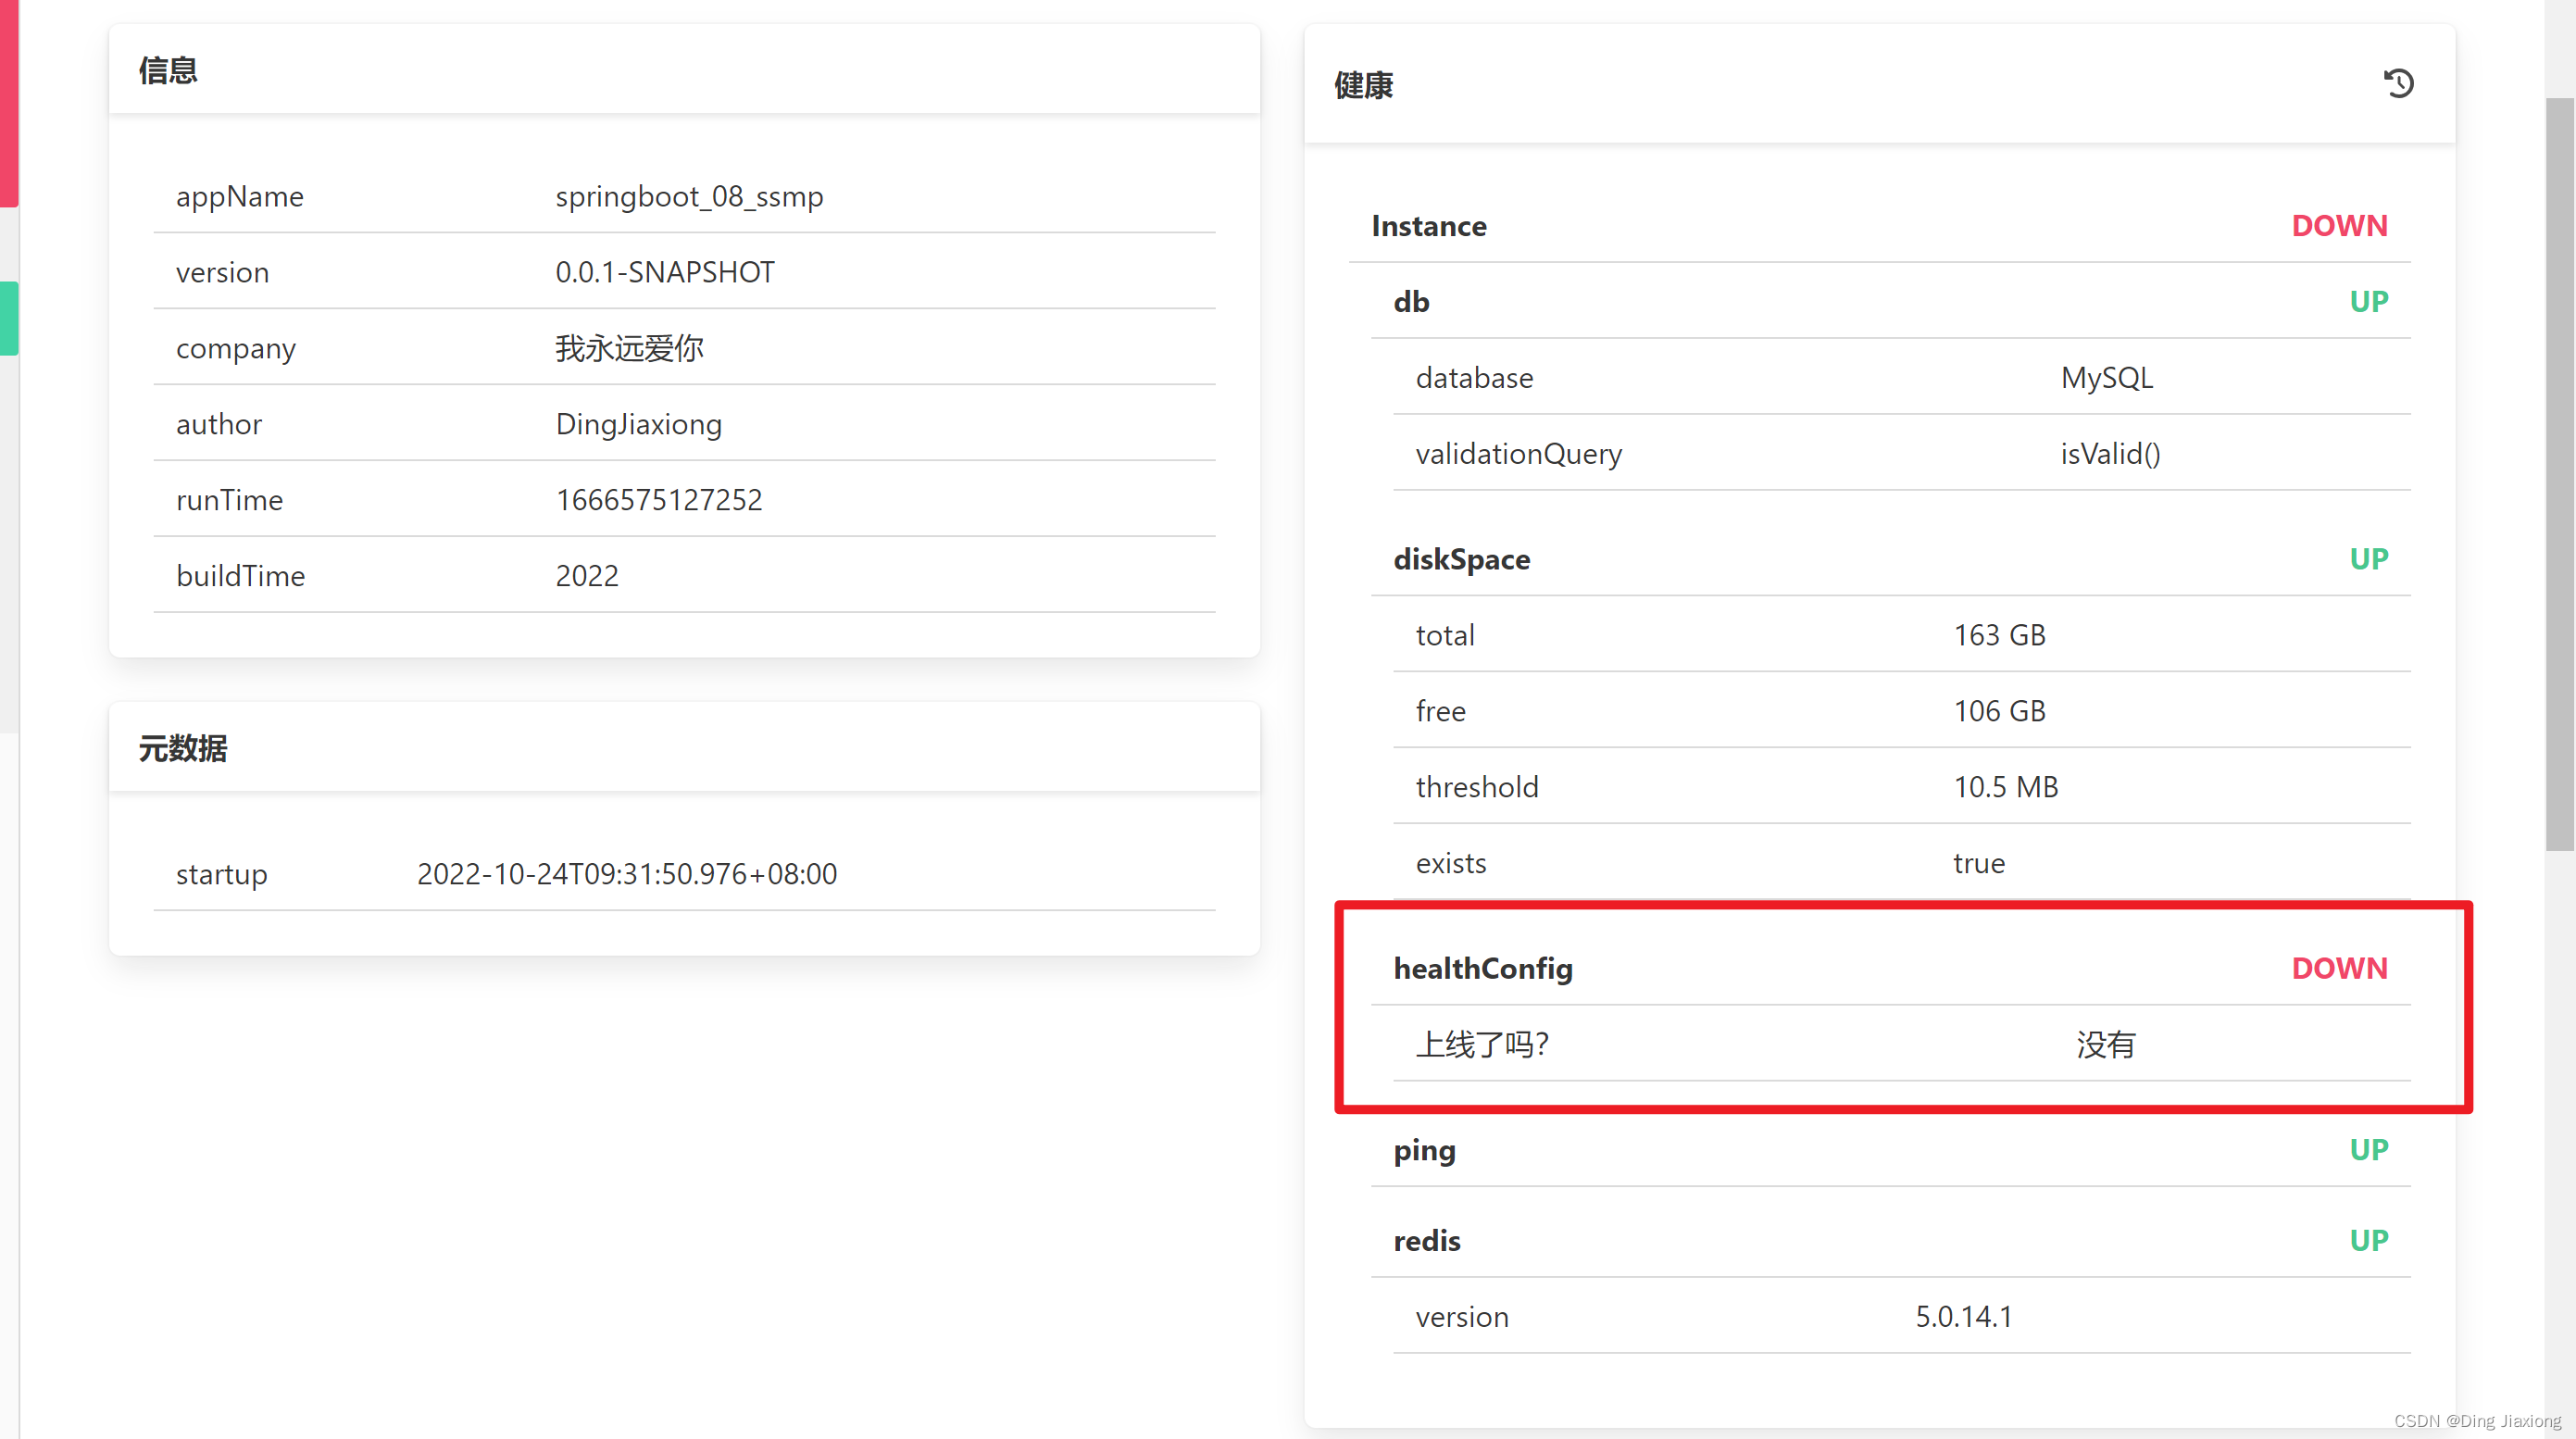2576x1439 pixels.
Task: Select total value 163 GB
Action: (x=2000, y=635)
